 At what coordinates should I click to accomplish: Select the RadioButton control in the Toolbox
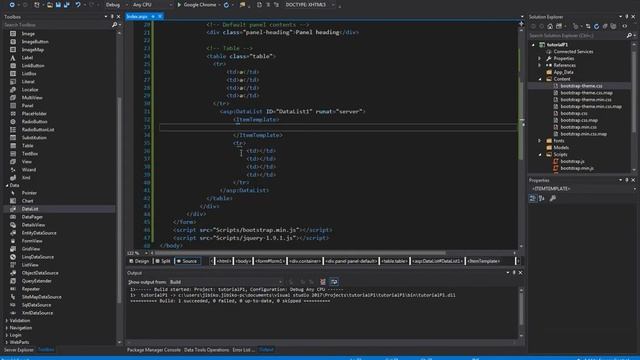click(x=34, y=122)
